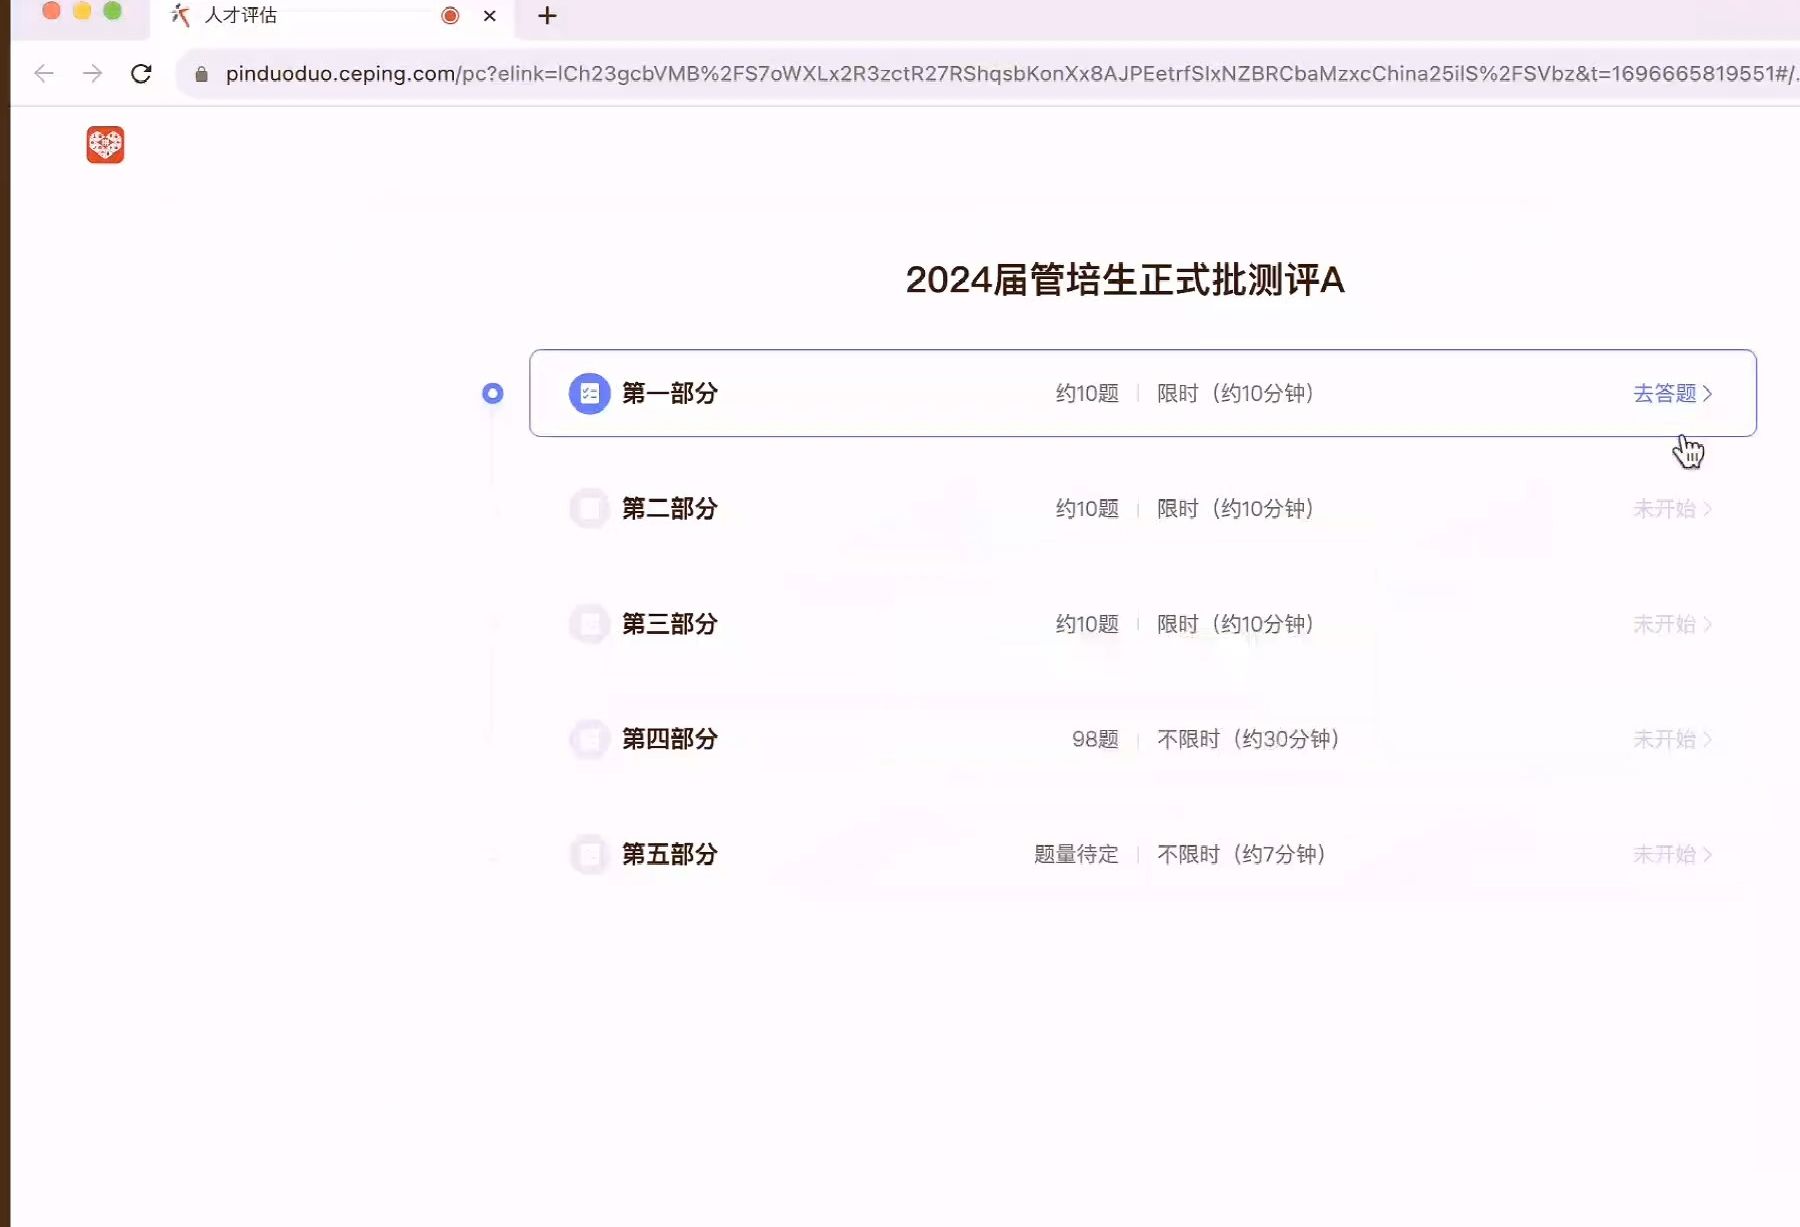Click 未开始 for 第二部分
This screenshot has width=1800, height=1227.
click(1673, 509)
